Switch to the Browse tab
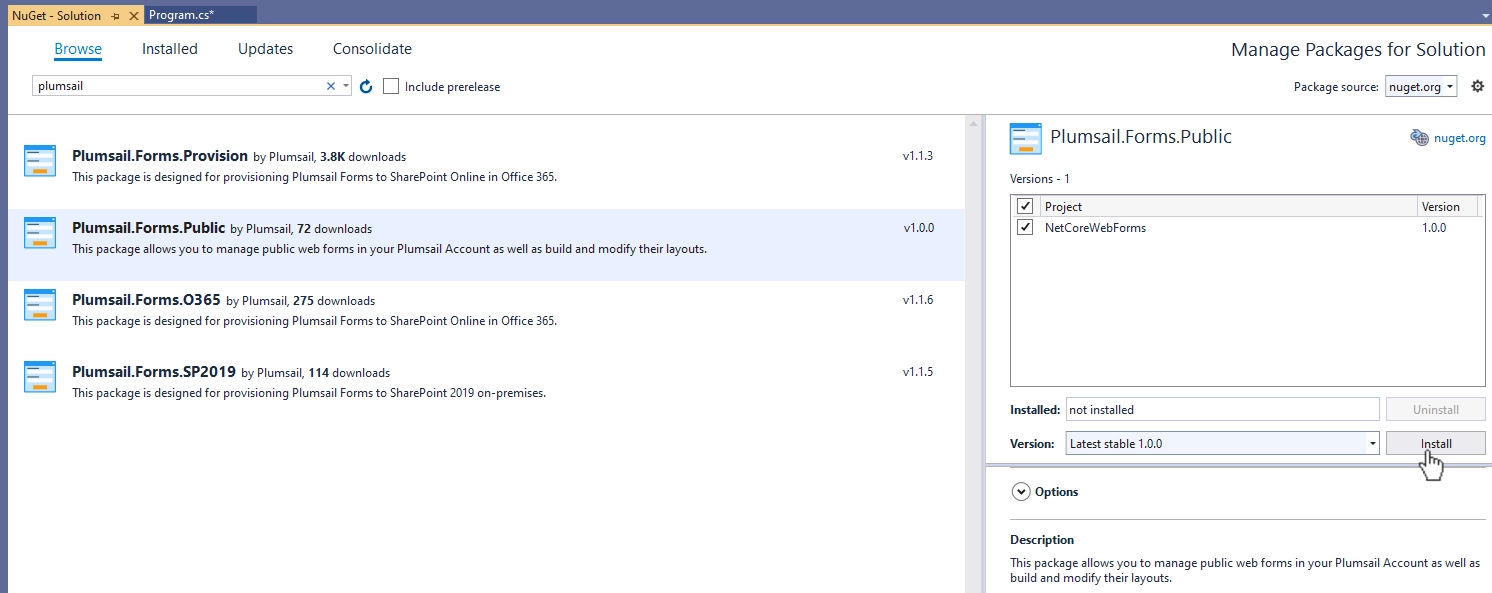The height and width of the screenshot is (593, 1492). pos(78,49)
